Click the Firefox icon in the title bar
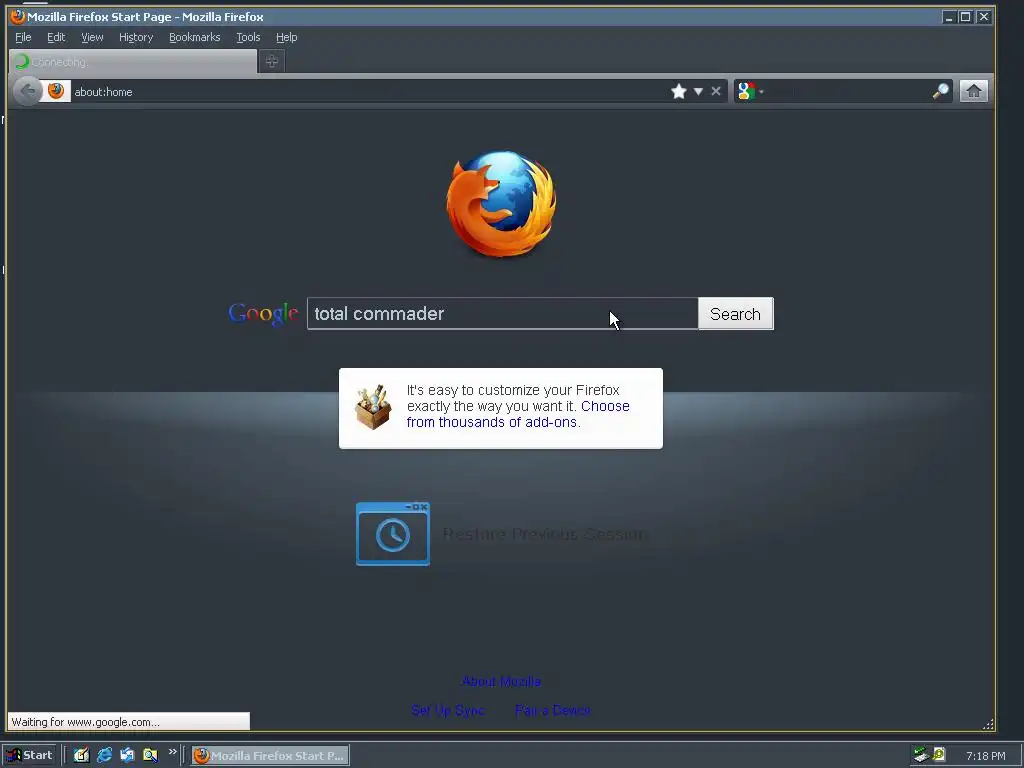Image resolution: width=1024 pixels, height=768 pixels. pos(18,16)
